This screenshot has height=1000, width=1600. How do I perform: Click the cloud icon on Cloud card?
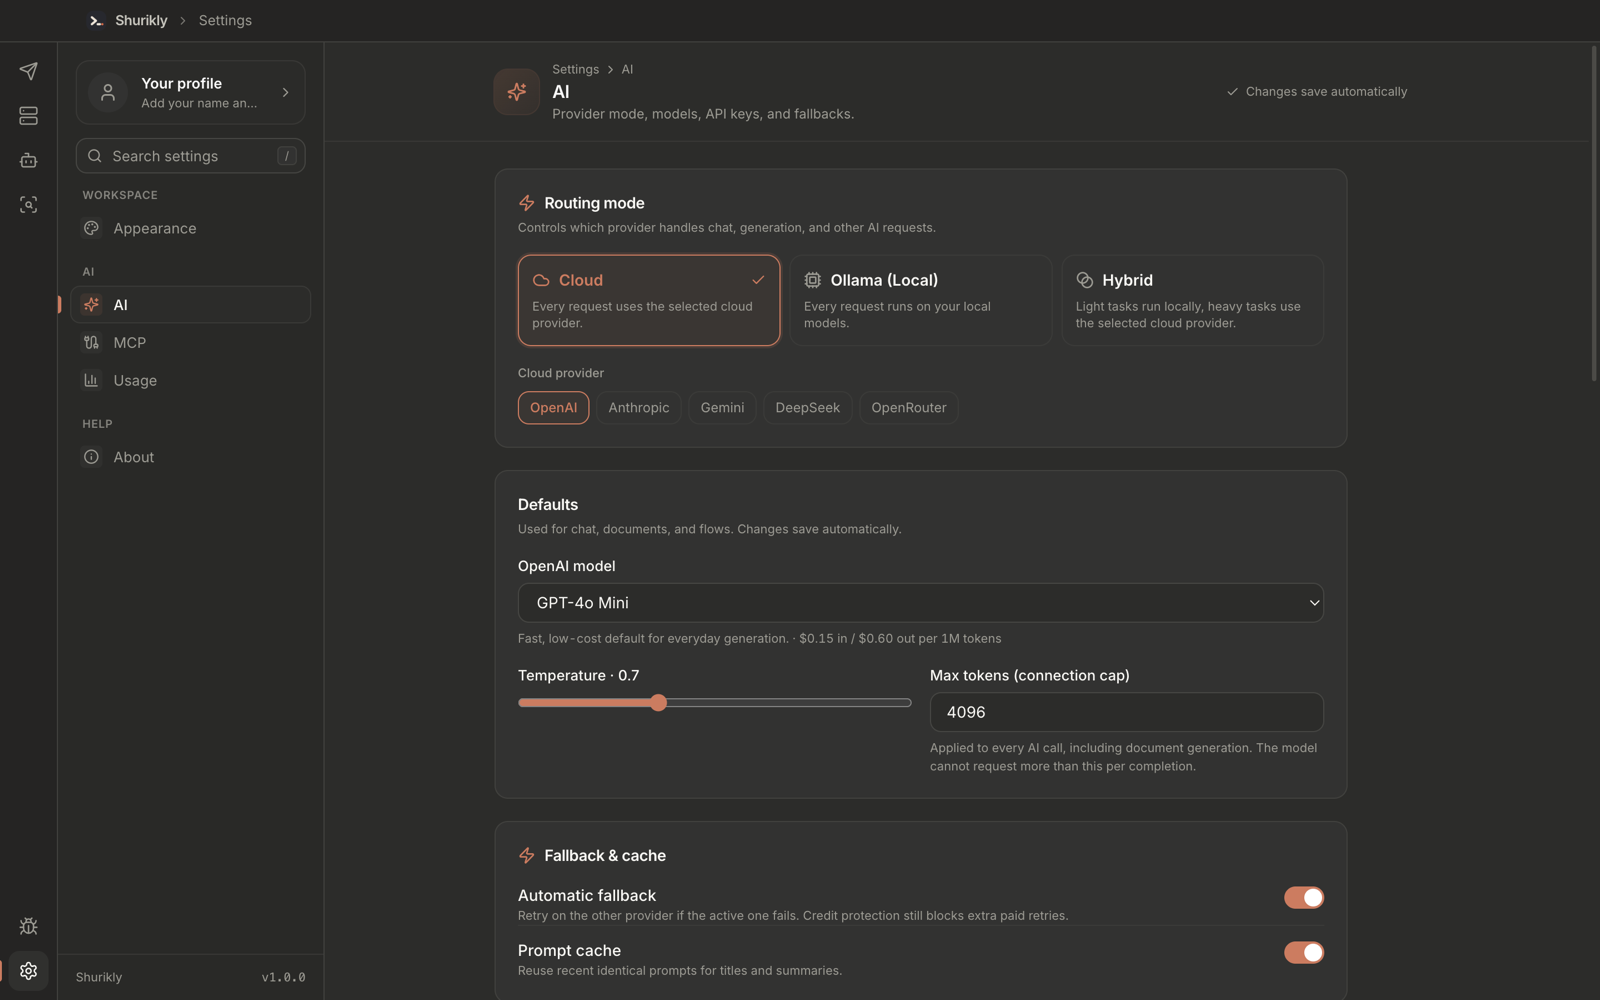point(541,280)
